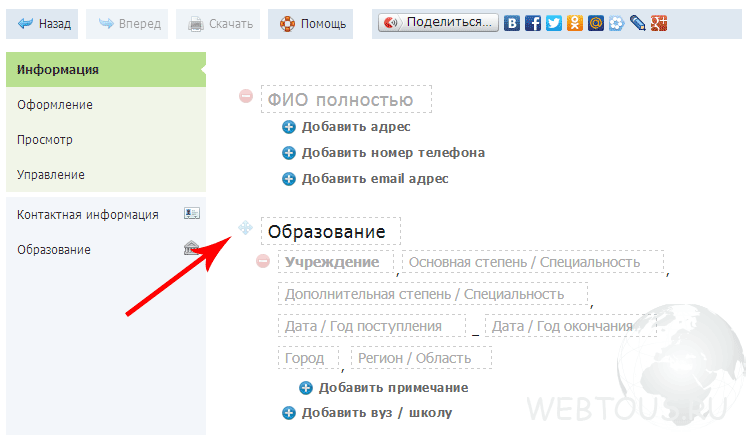Click the ФИО полностью input field
The height and width of the screenshot is (435, 748).
click(x=346, y=99)
